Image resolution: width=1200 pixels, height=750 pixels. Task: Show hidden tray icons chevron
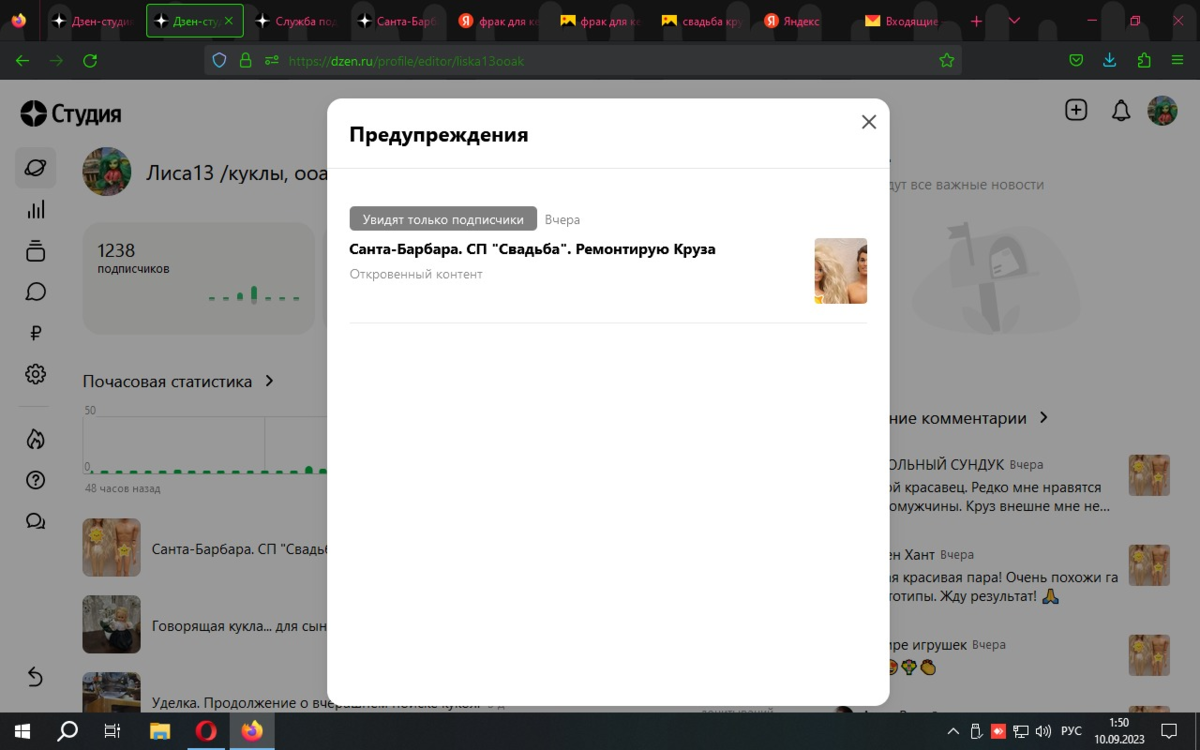pos(953,731)
